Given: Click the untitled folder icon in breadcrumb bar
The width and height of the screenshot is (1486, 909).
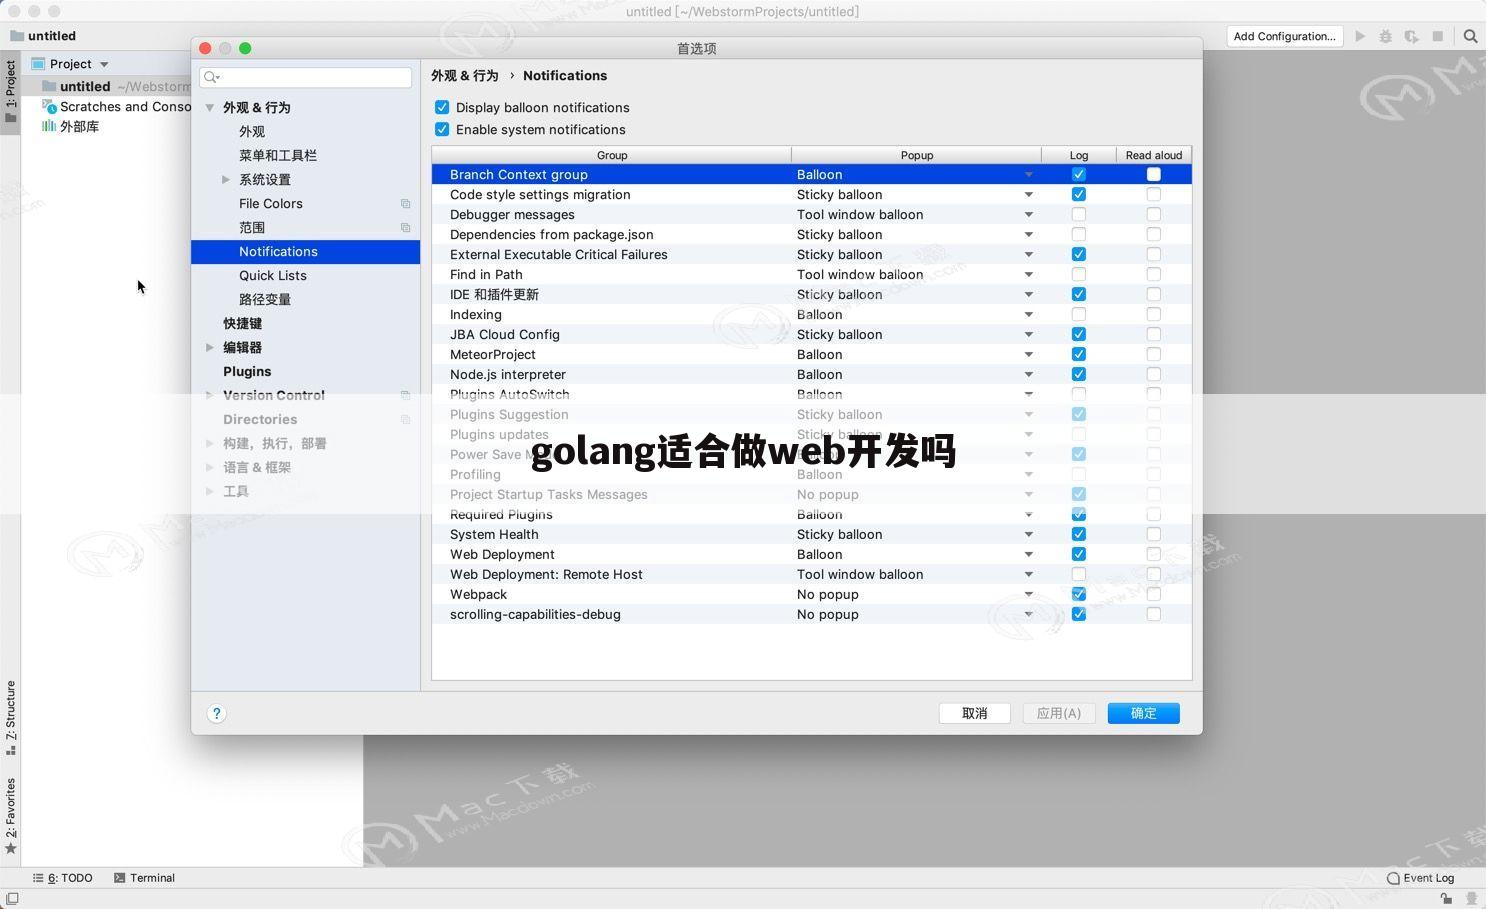Looking at the screenshot, I should tap(17, 36).
